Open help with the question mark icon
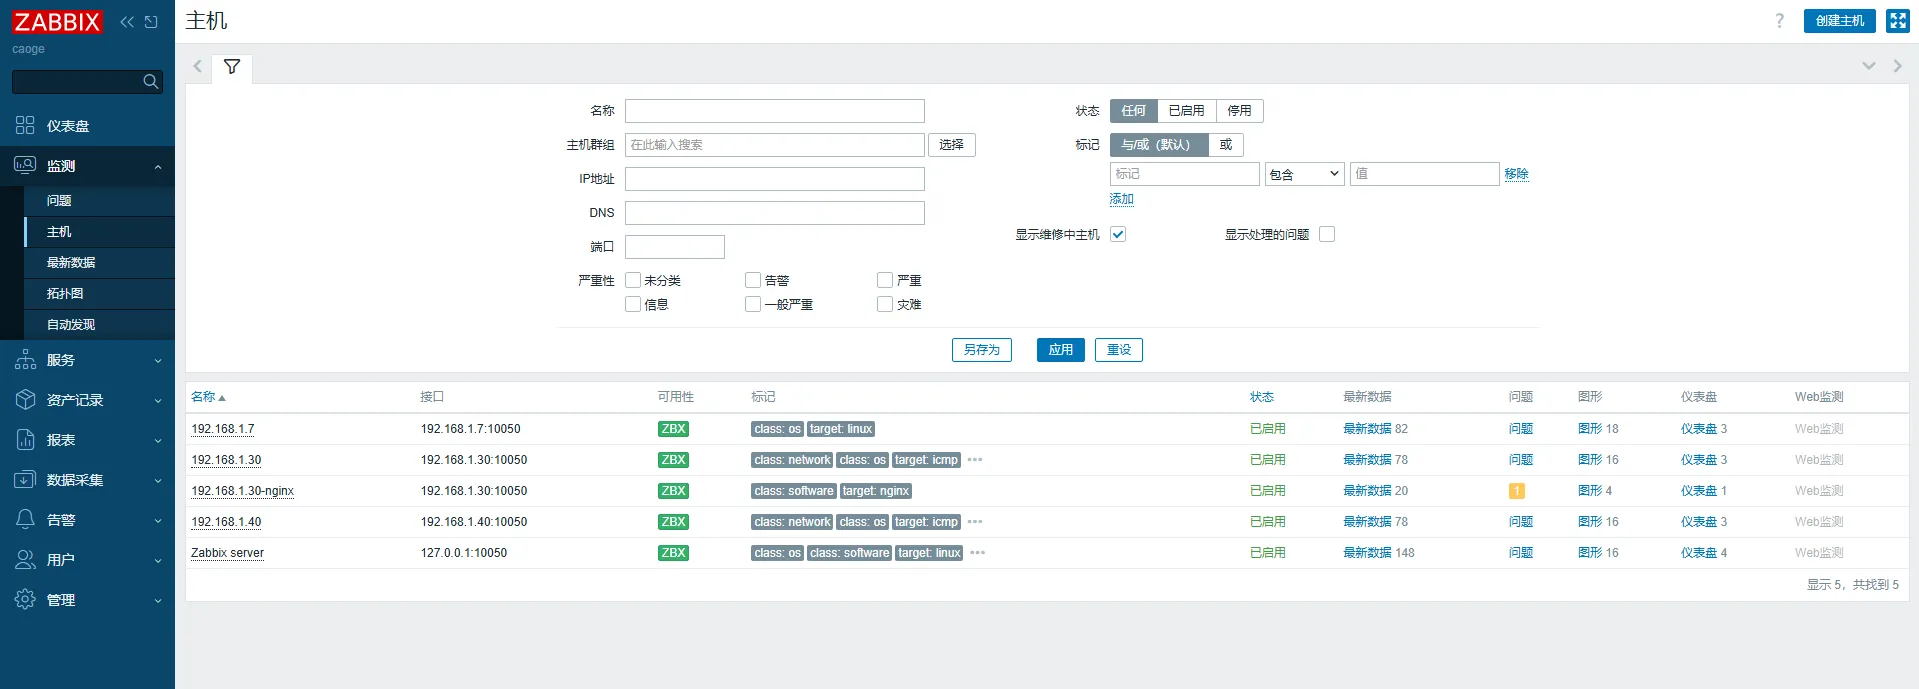This screenshot has height=689, width=1919. point(1779,21)
